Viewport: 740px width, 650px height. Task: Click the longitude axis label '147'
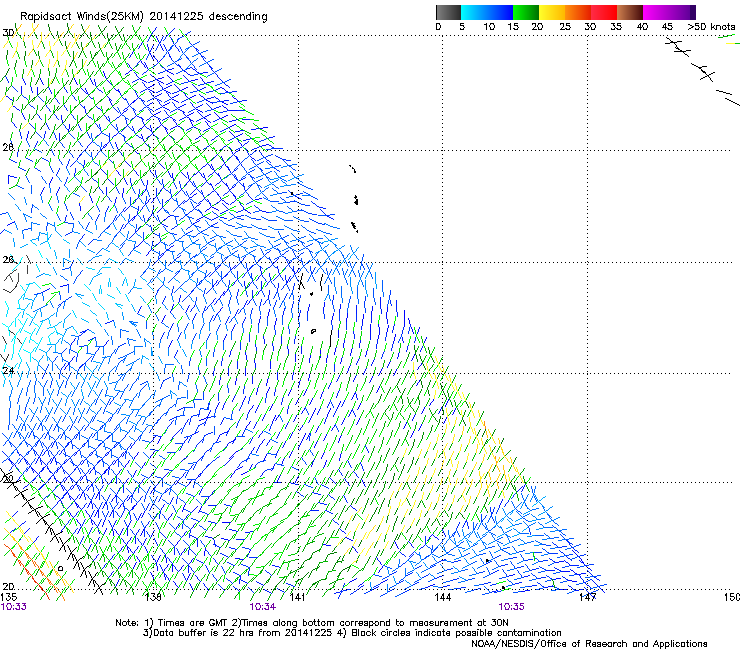point(588,597)
